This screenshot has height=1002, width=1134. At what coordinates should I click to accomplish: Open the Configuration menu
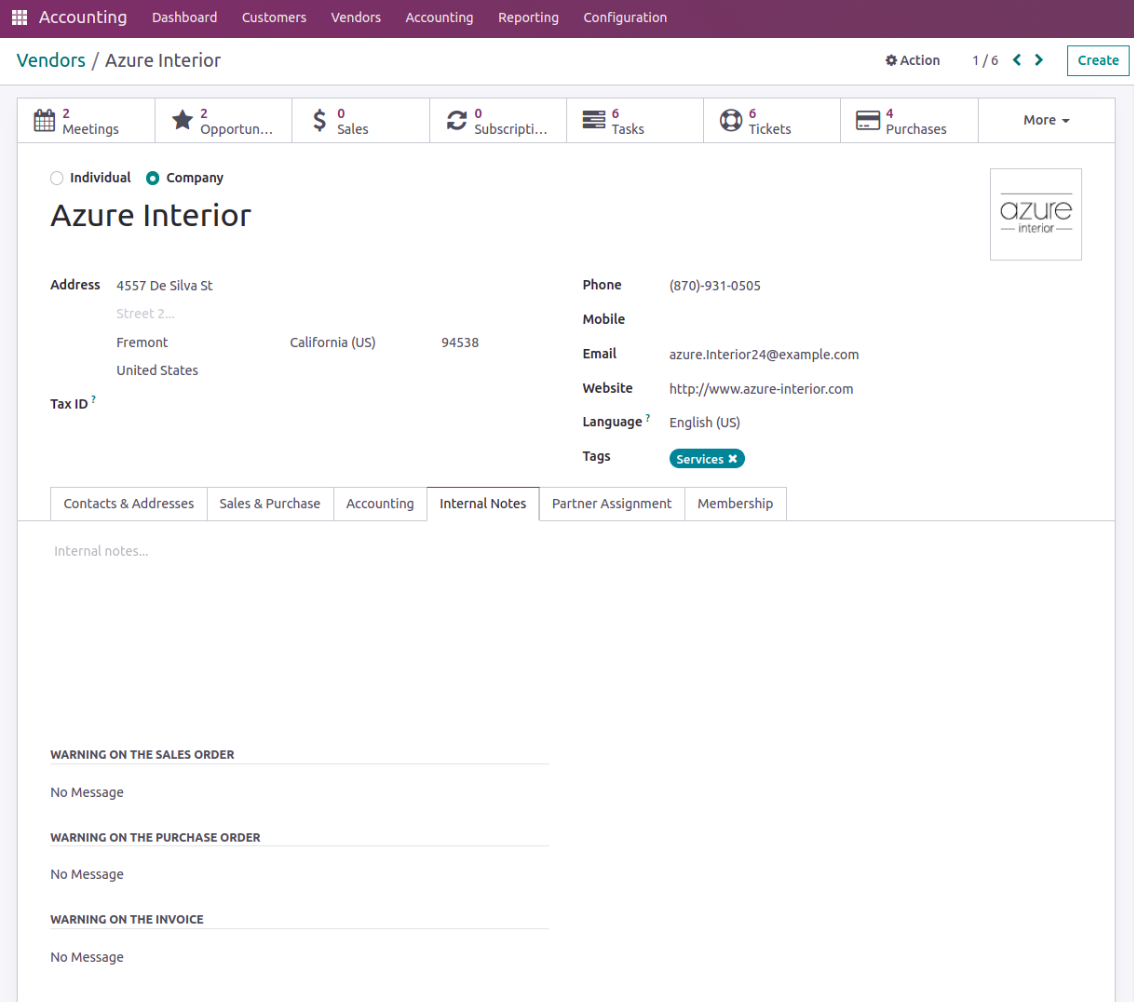[x=625, y=17]
